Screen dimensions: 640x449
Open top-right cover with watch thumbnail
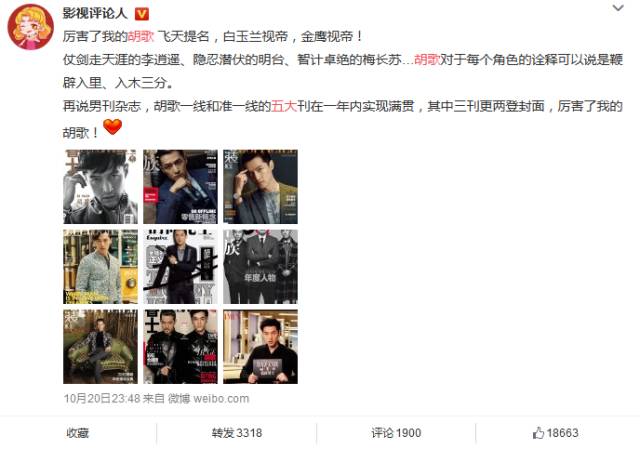(x=260, y=187)
